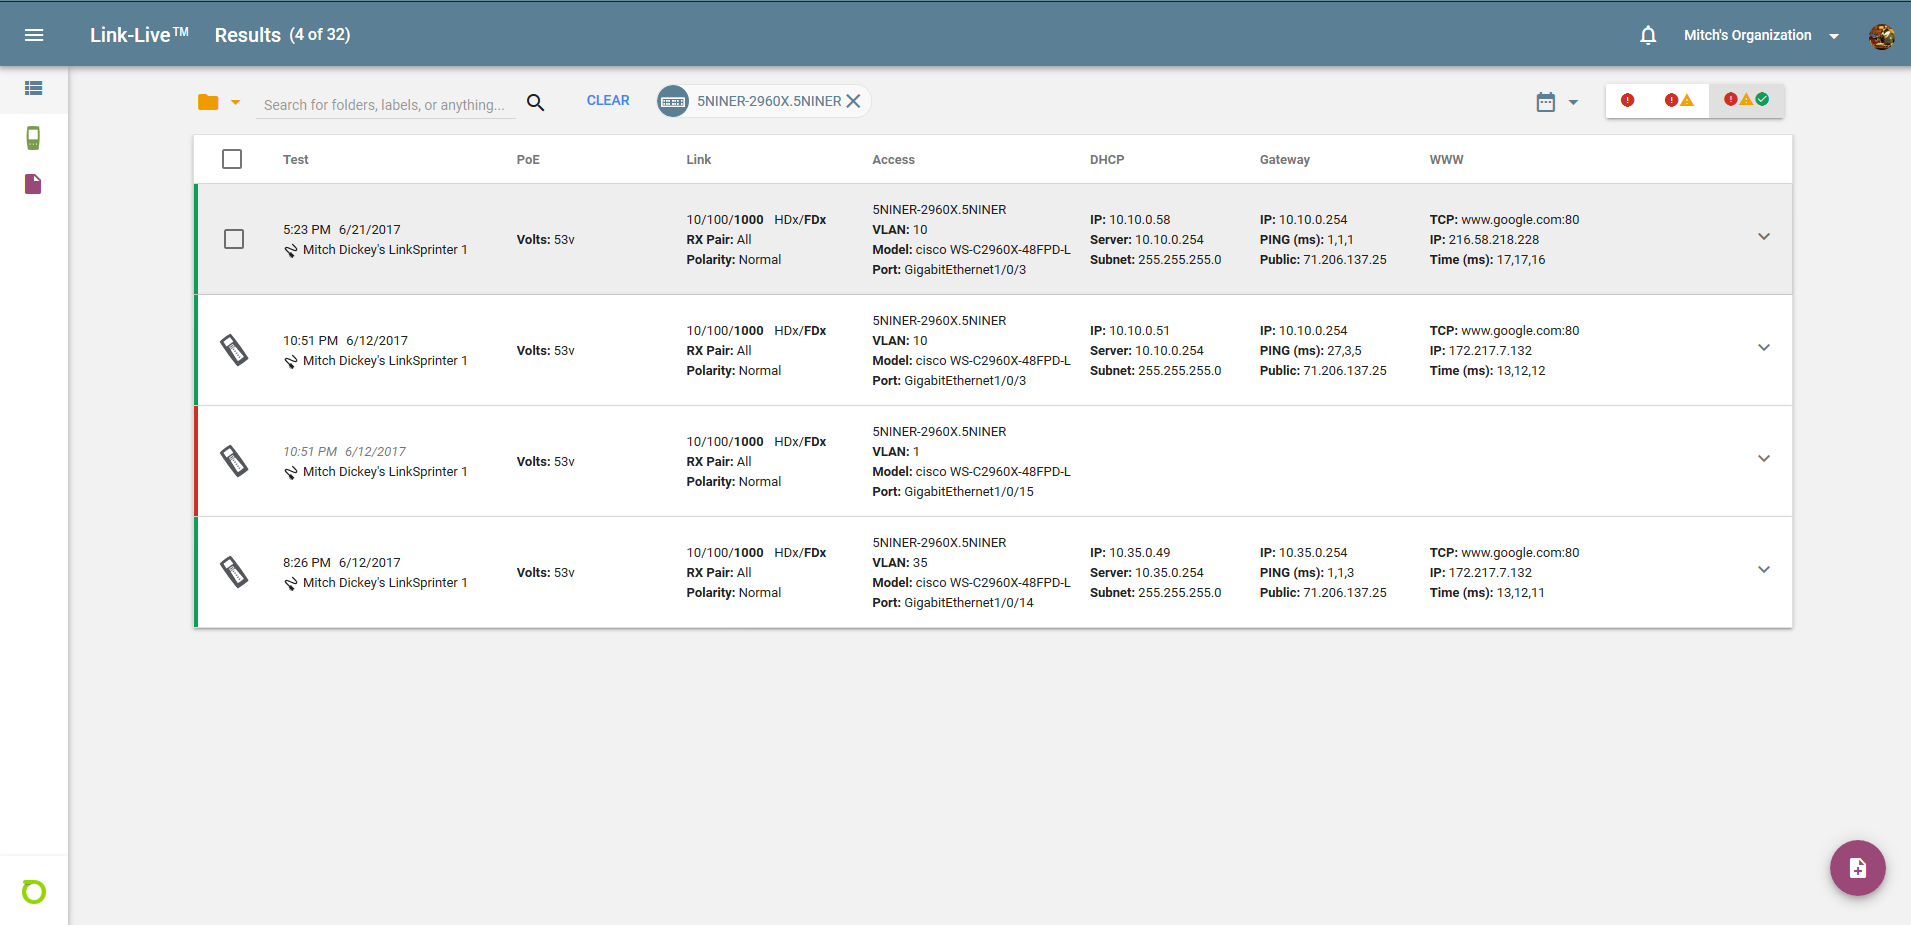Check the 5:23 PM 6/21/2017 result checkbox
The height and width of the screenshot is (925, 1911).
coord(234,239)
